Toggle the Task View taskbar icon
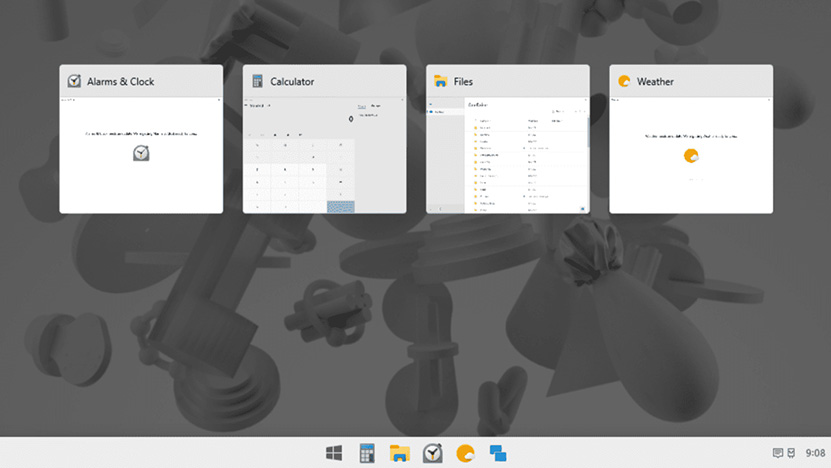 [498, 453]
